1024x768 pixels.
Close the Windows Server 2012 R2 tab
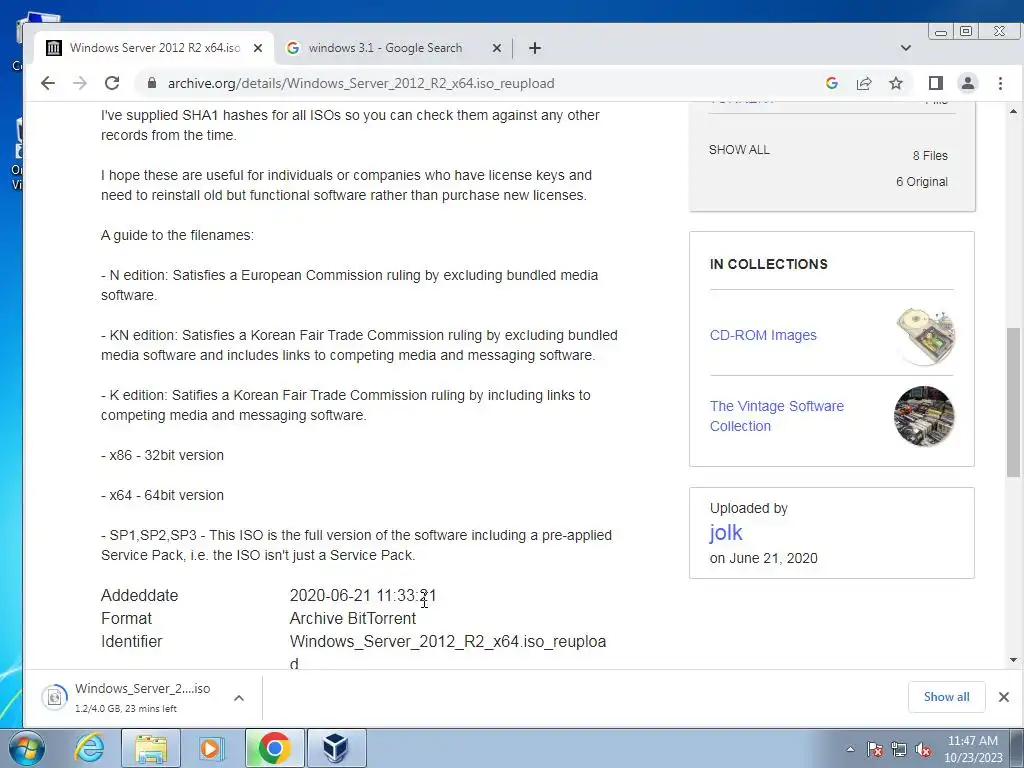point(258,48)
